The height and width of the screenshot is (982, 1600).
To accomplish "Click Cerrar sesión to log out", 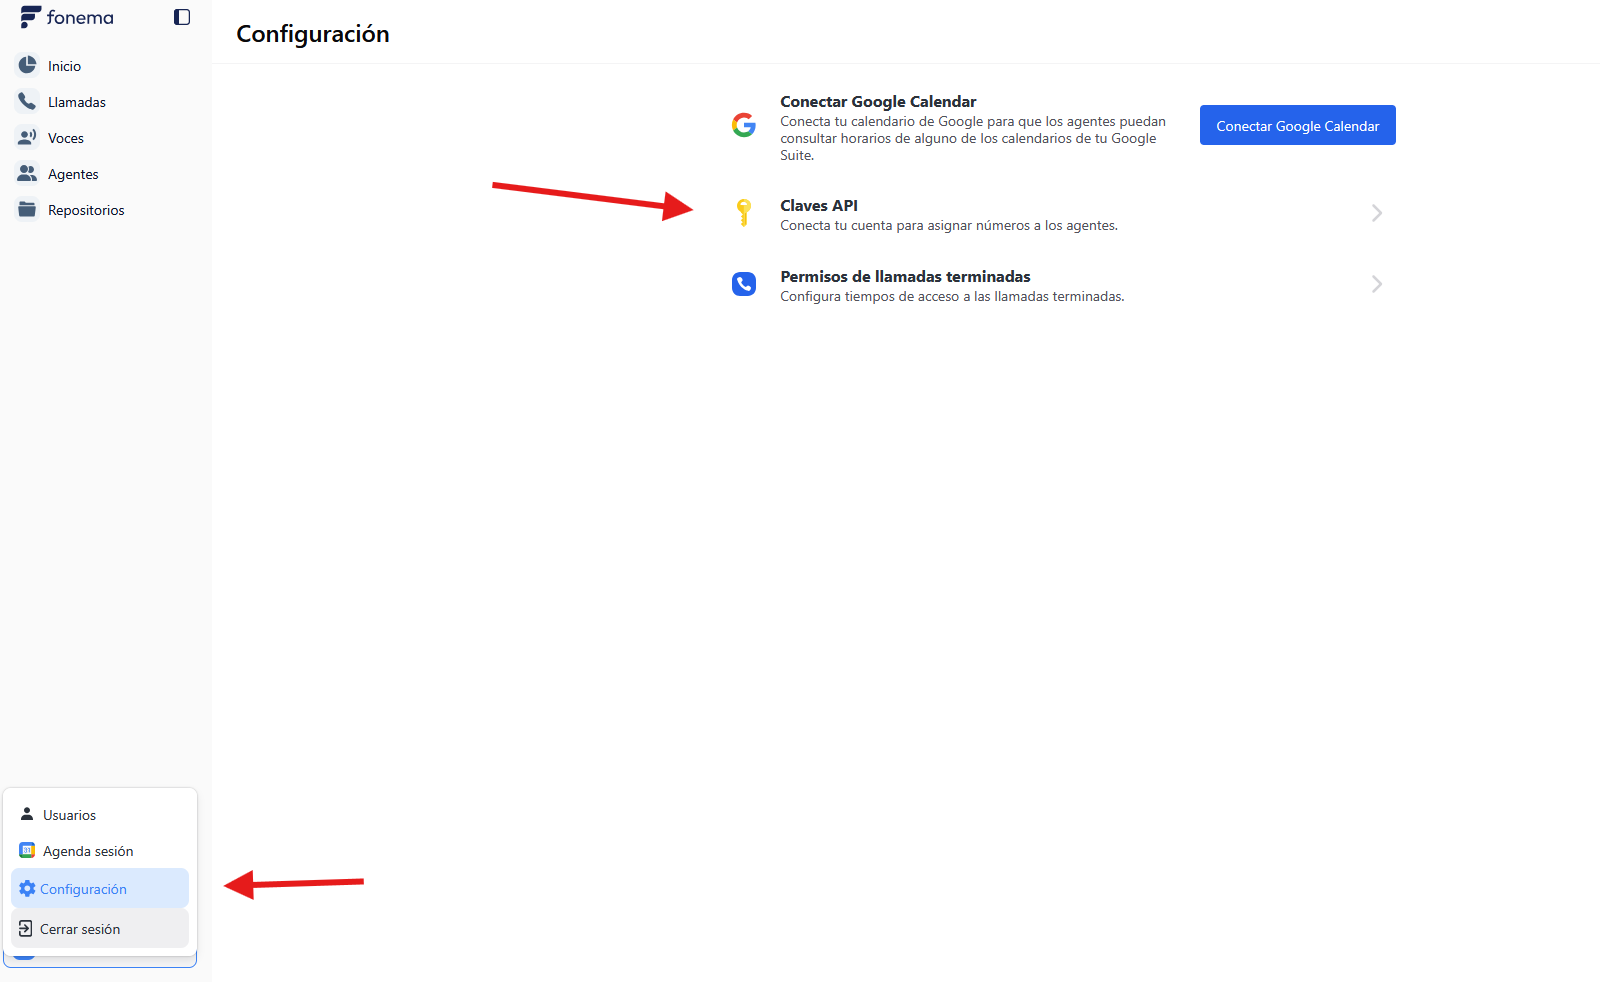I will [x=80, y=929].
